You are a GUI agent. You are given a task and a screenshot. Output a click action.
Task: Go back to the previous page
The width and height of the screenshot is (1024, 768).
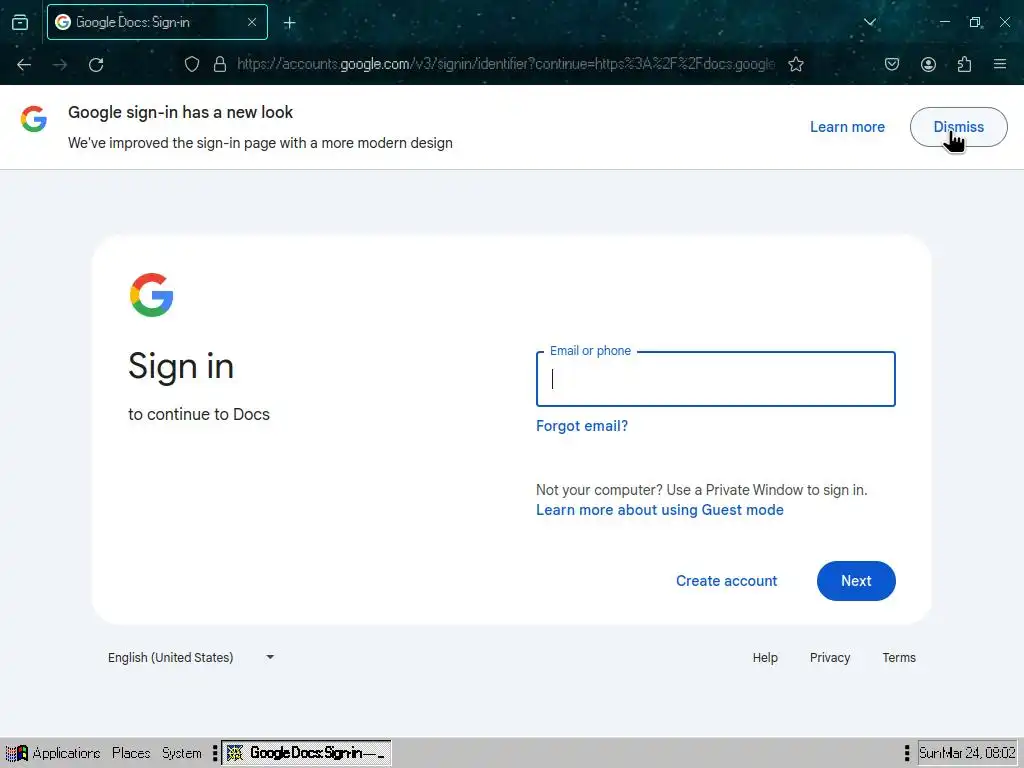click(24, 64)
